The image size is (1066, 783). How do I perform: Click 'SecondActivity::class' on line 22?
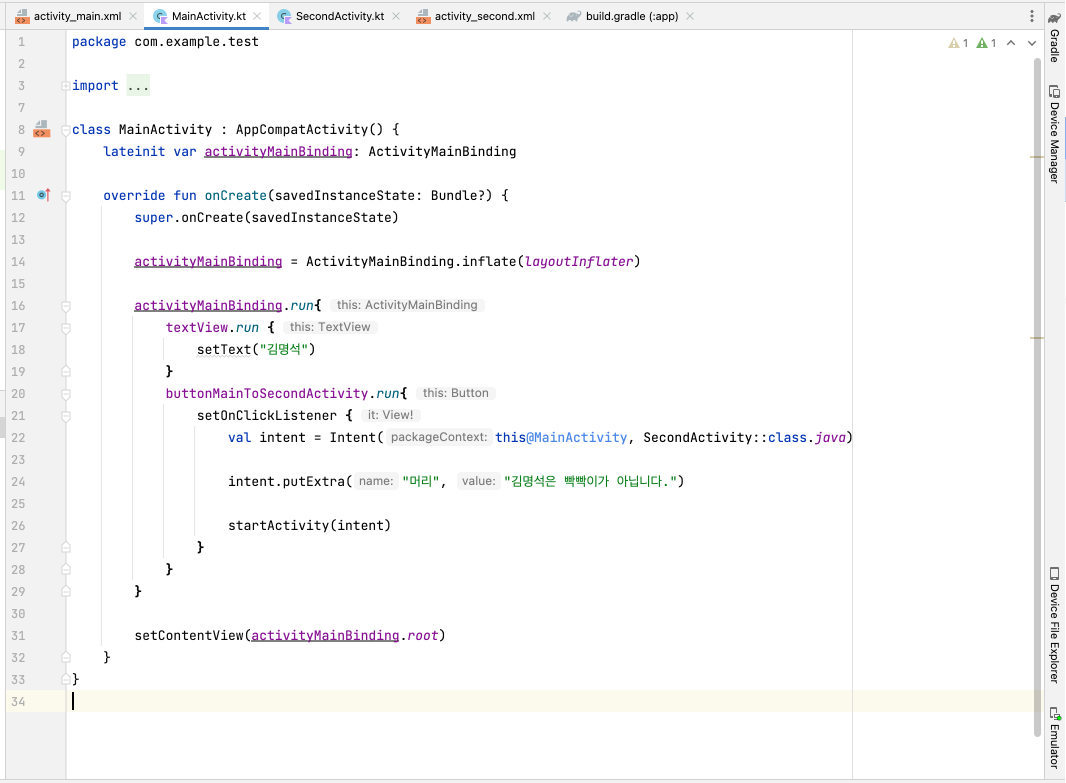pyautogui.click(x=725, y=438)
